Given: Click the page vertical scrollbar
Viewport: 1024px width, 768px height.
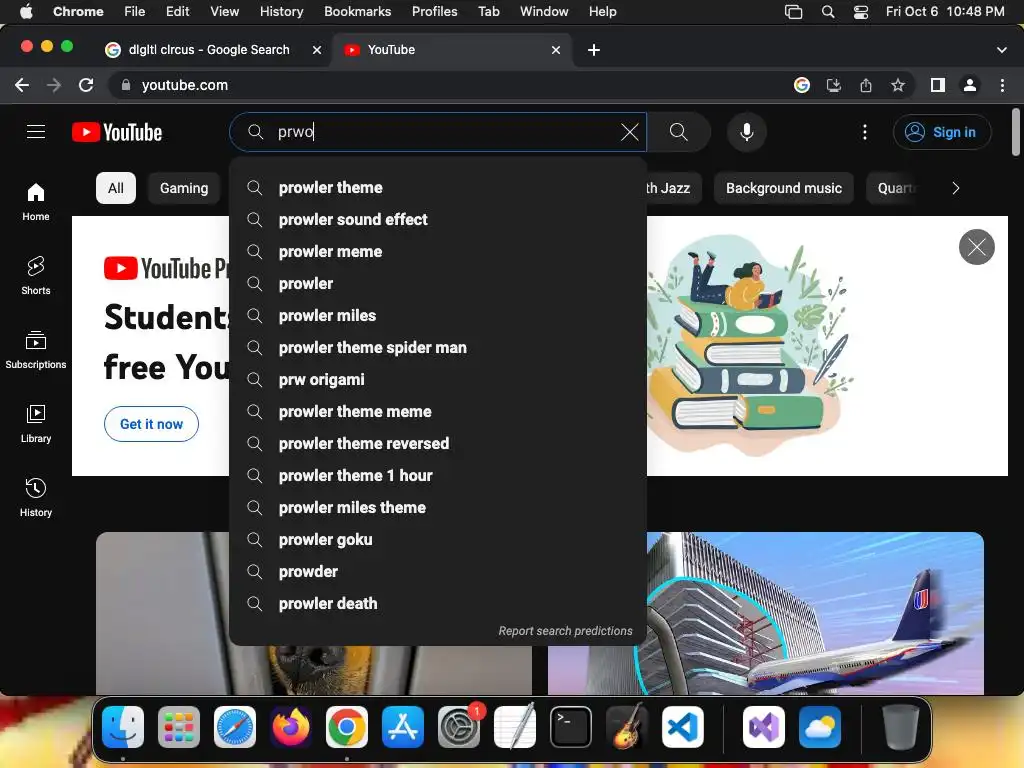Looking at the screenshot, I should pyautogui.click(x=1016, y=133).
